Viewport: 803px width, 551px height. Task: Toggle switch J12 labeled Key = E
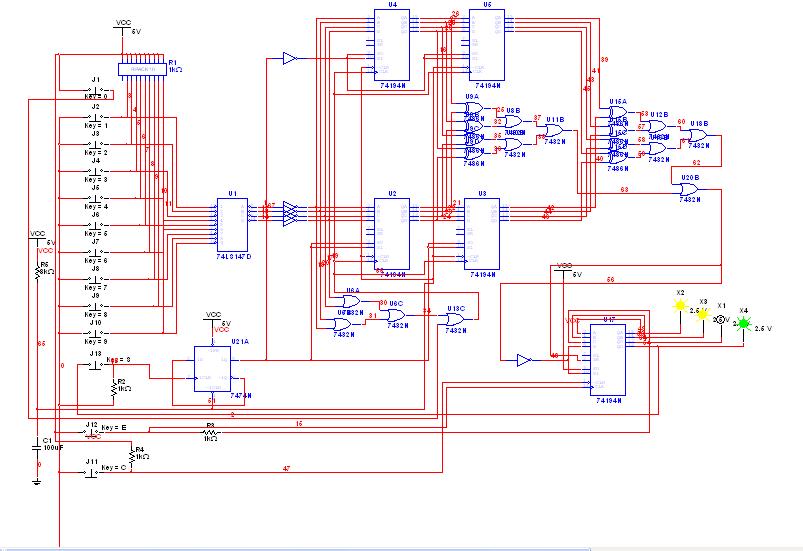pyautogui.click(x=92, y=432)
